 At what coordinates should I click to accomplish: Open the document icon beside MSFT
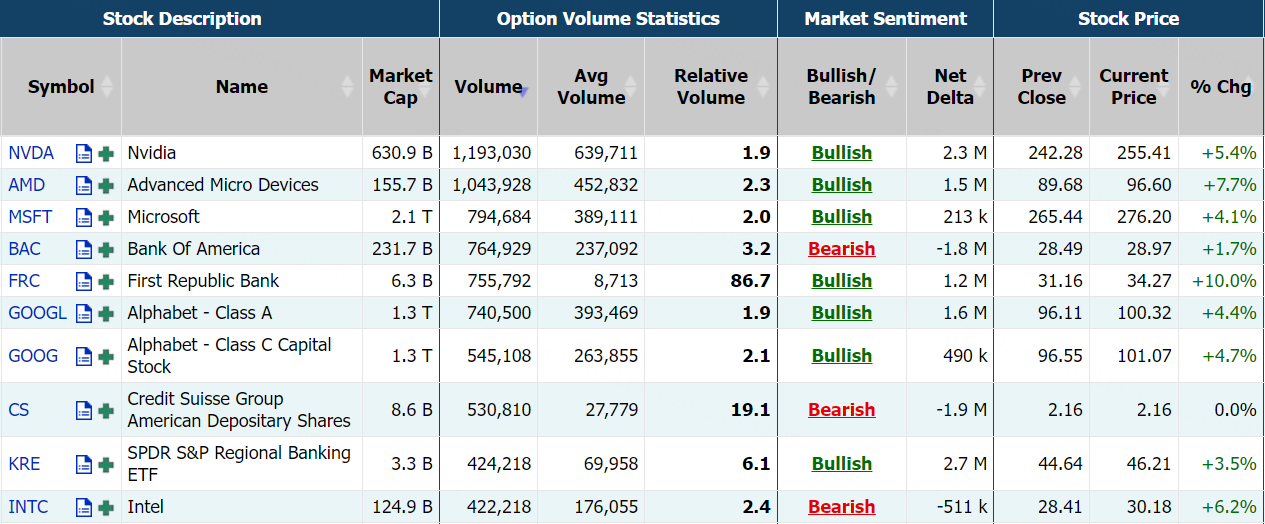(x=84, y=218)
